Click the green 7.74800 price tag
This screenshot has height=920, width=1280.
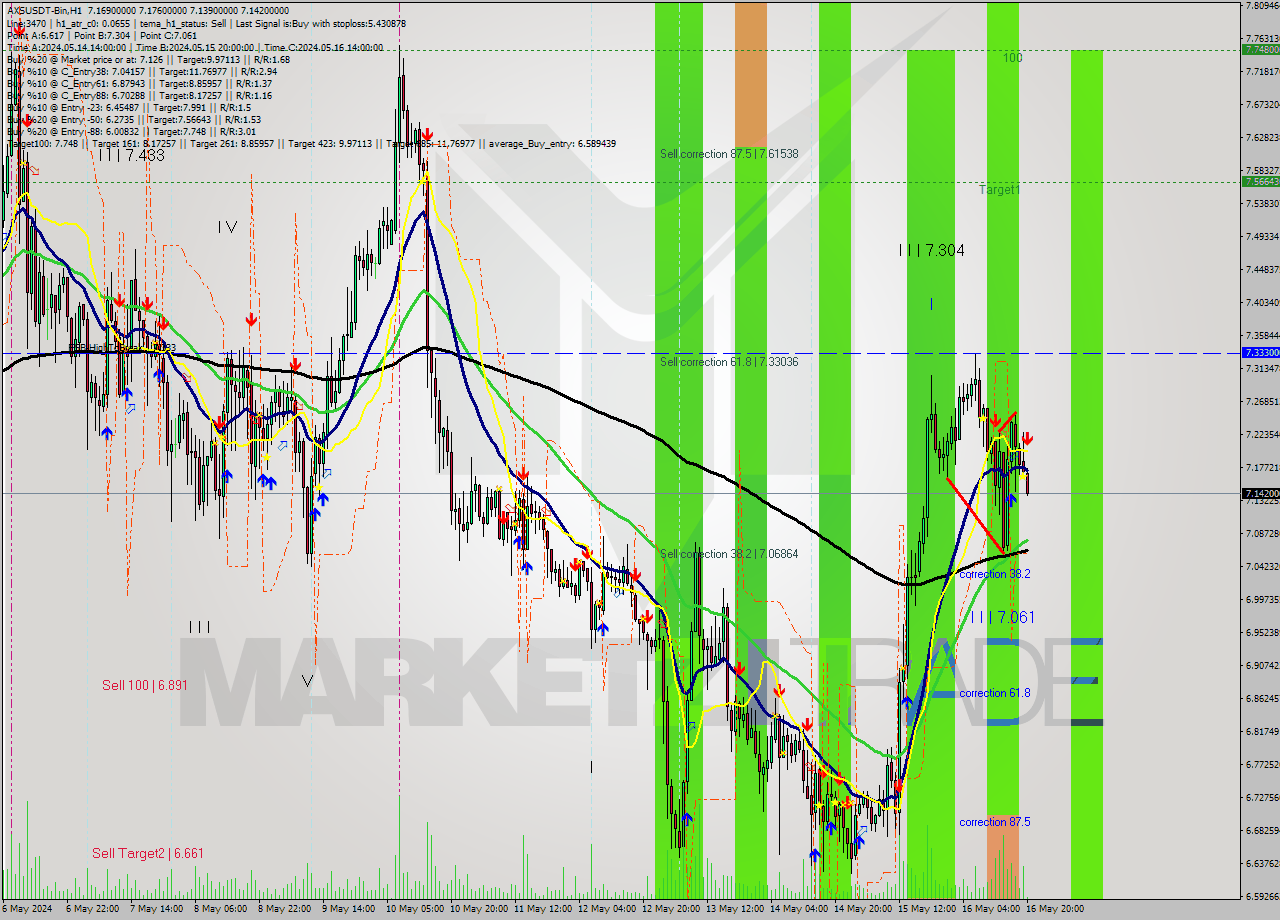[1260, 49]
